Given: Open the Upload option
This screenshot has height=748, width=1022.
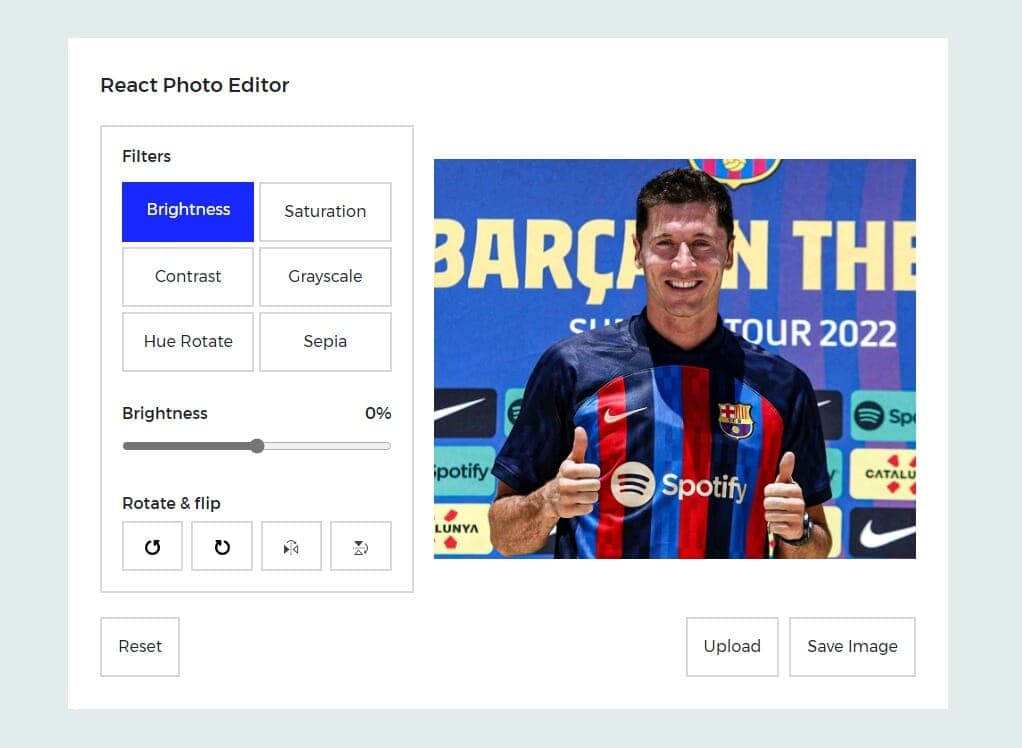Looking at the screenshot, I should 732,646.
